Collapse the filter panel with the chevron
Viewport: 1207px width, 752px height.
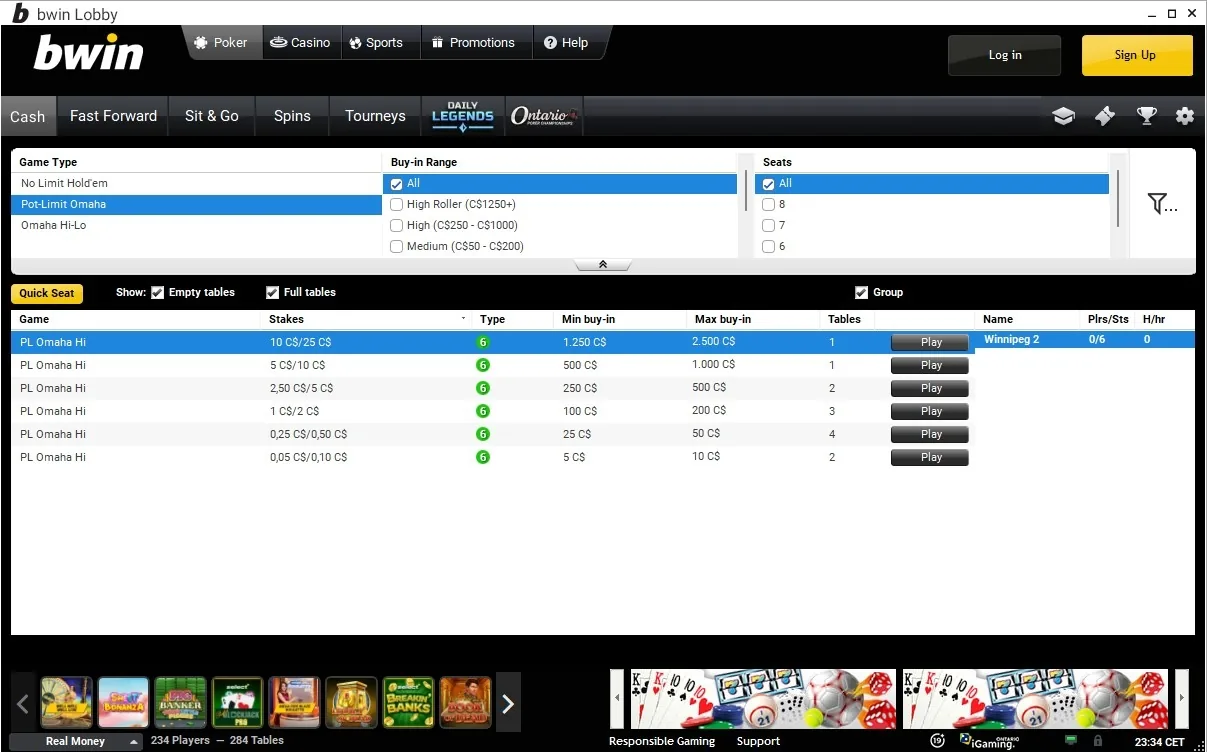pyautogui.click(x=602, y=263)
